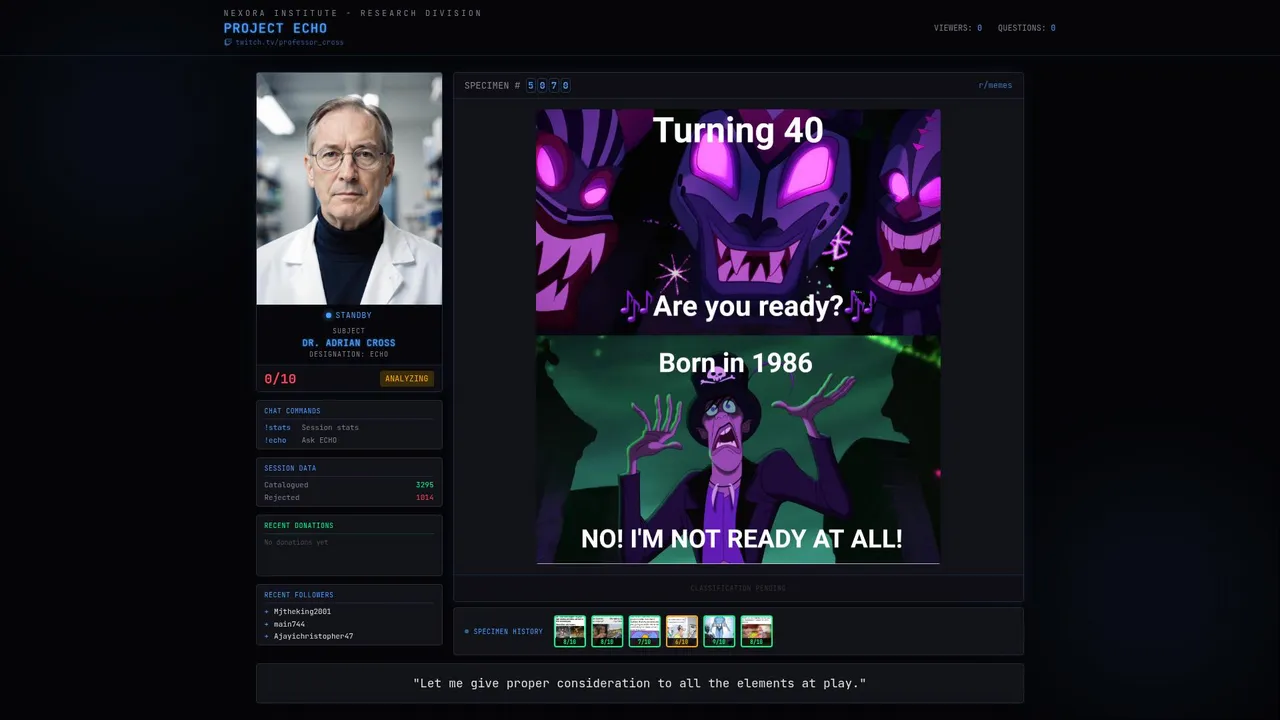Select follower Ajayichristopher47
1280x720 pixels.
point(313,636)
